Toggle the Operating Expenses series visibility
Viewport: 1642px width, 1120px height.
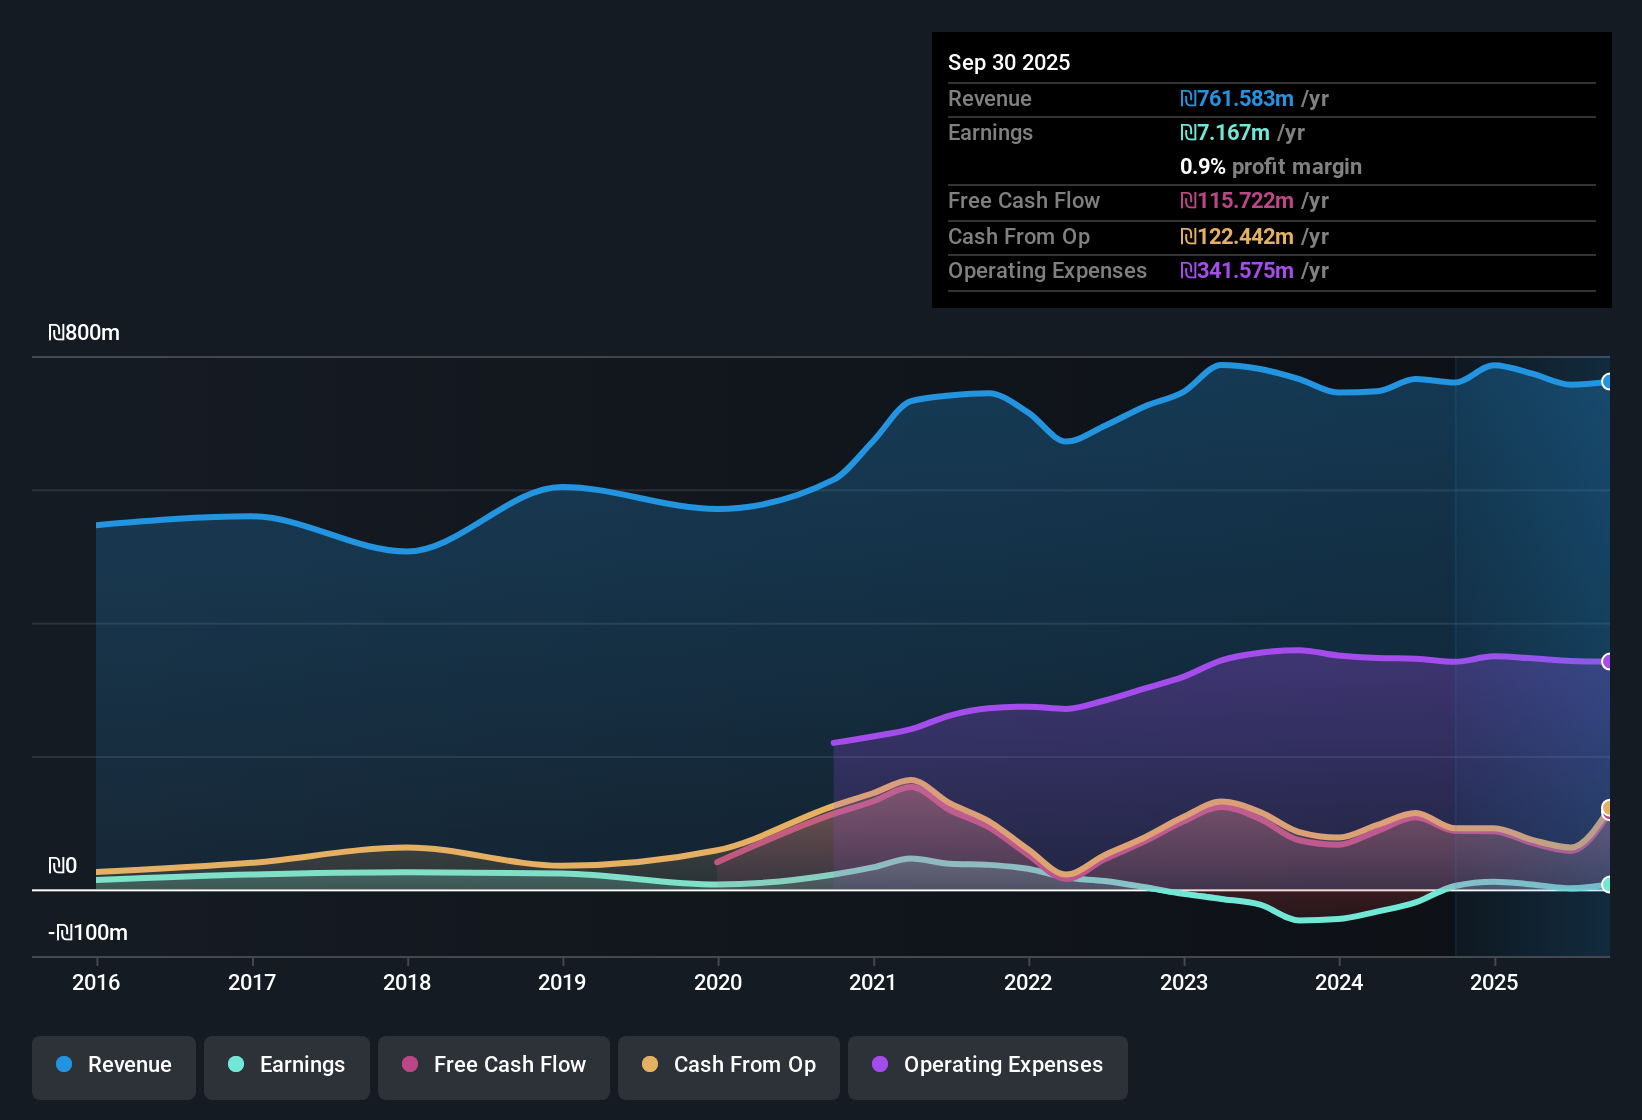(x=987, y=1066)
